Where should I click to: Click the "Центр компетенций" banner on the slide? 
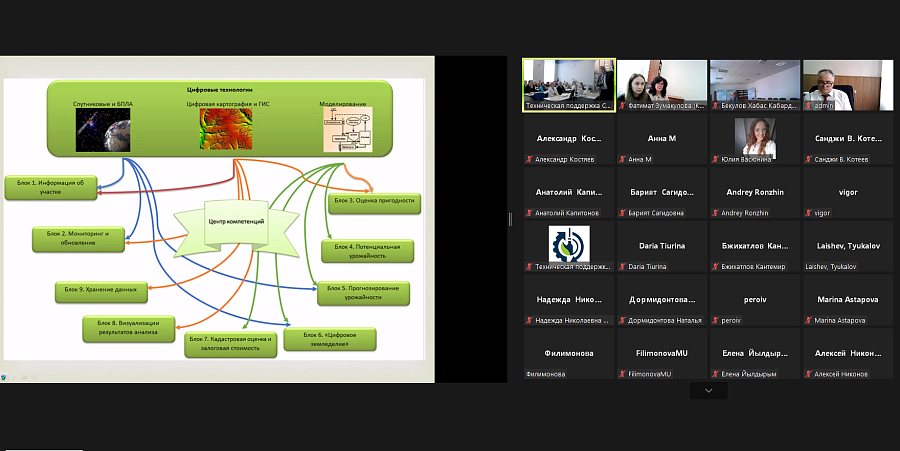(x=237, y=221)
